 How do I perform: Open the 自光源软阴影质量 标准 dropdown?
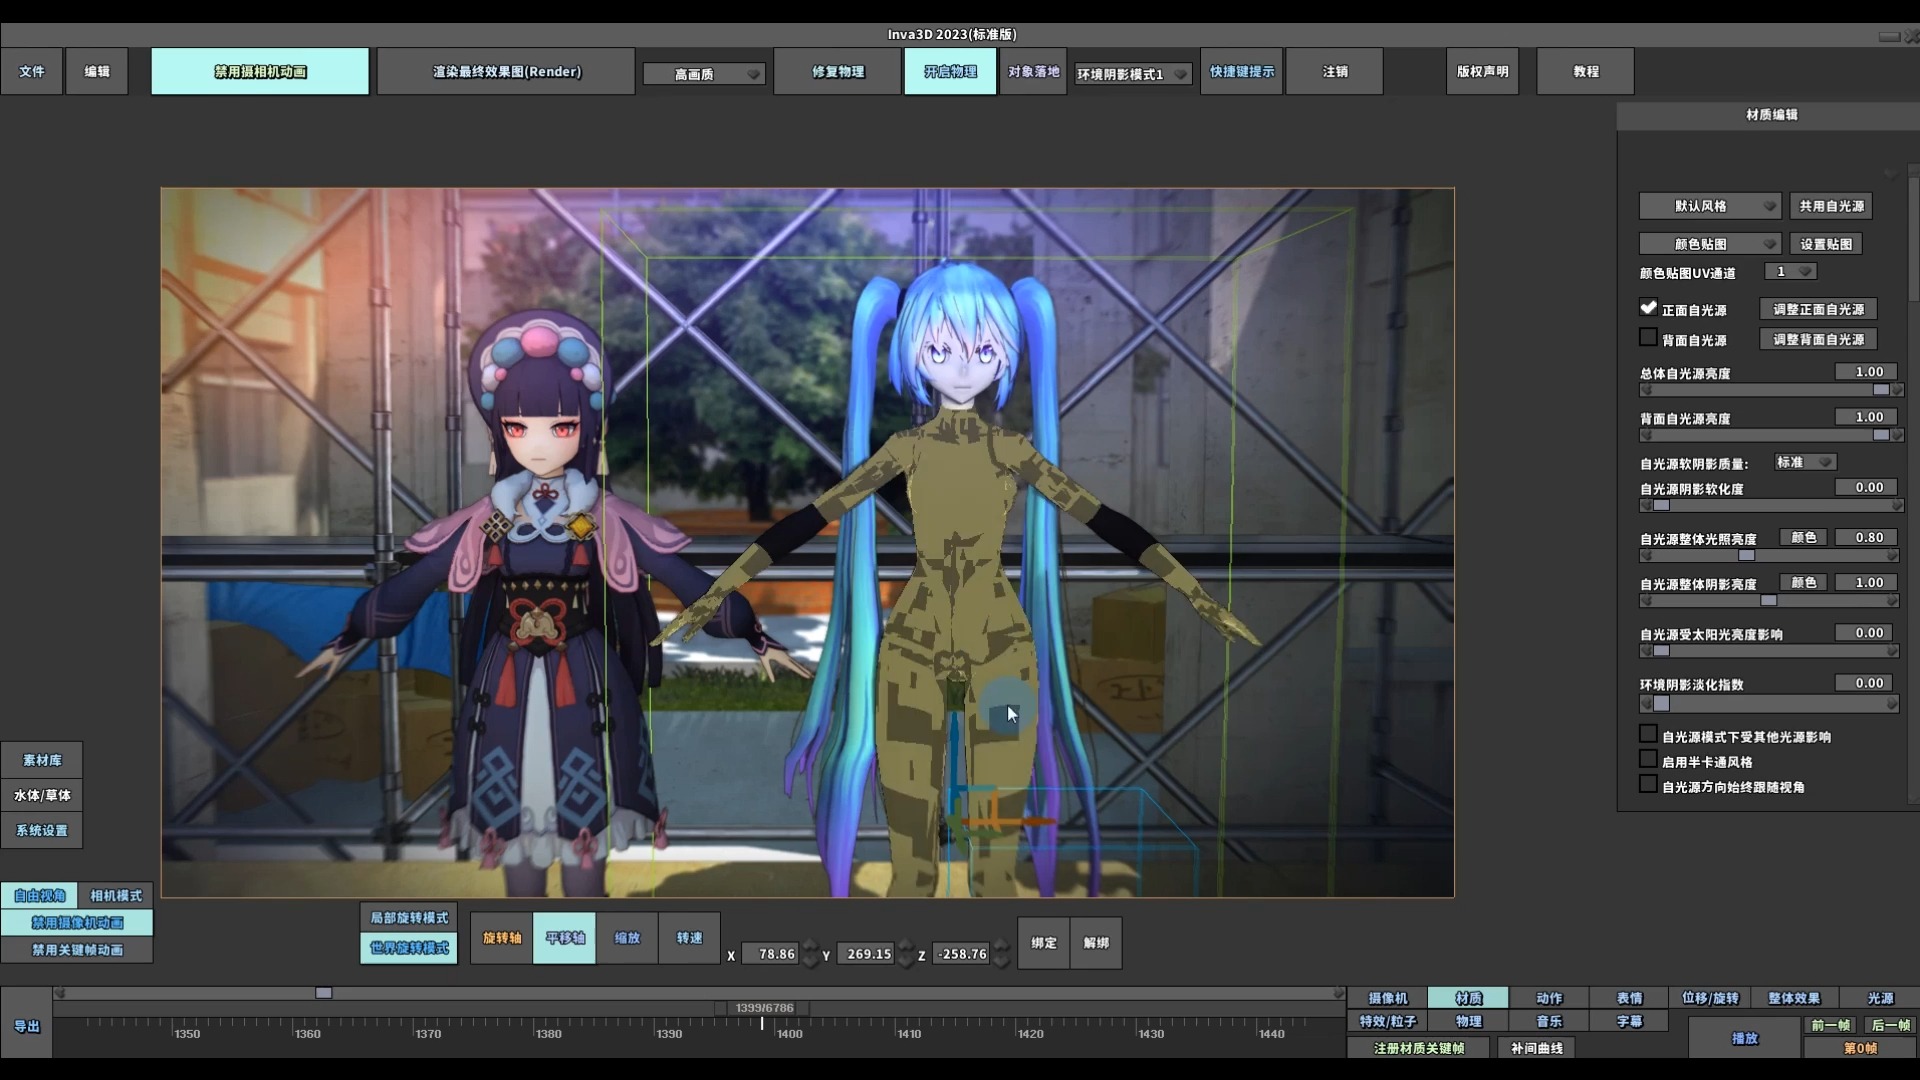(1805, 462)
